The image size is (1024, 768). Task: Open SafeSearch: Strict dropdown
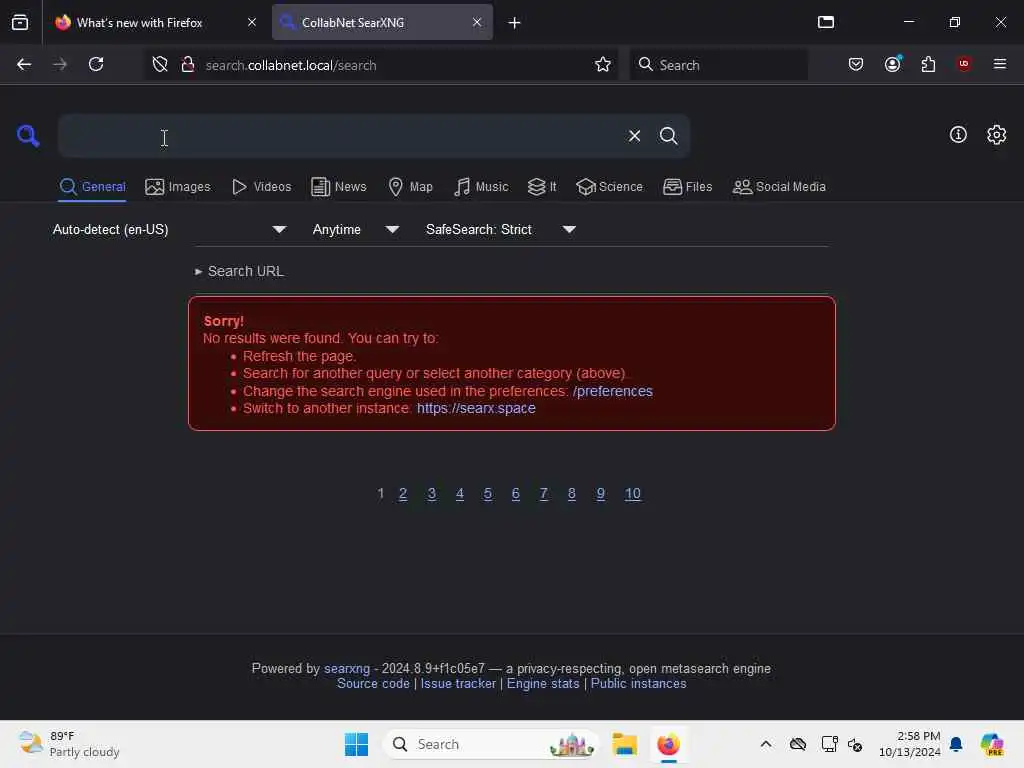click(x=501, y=229)
